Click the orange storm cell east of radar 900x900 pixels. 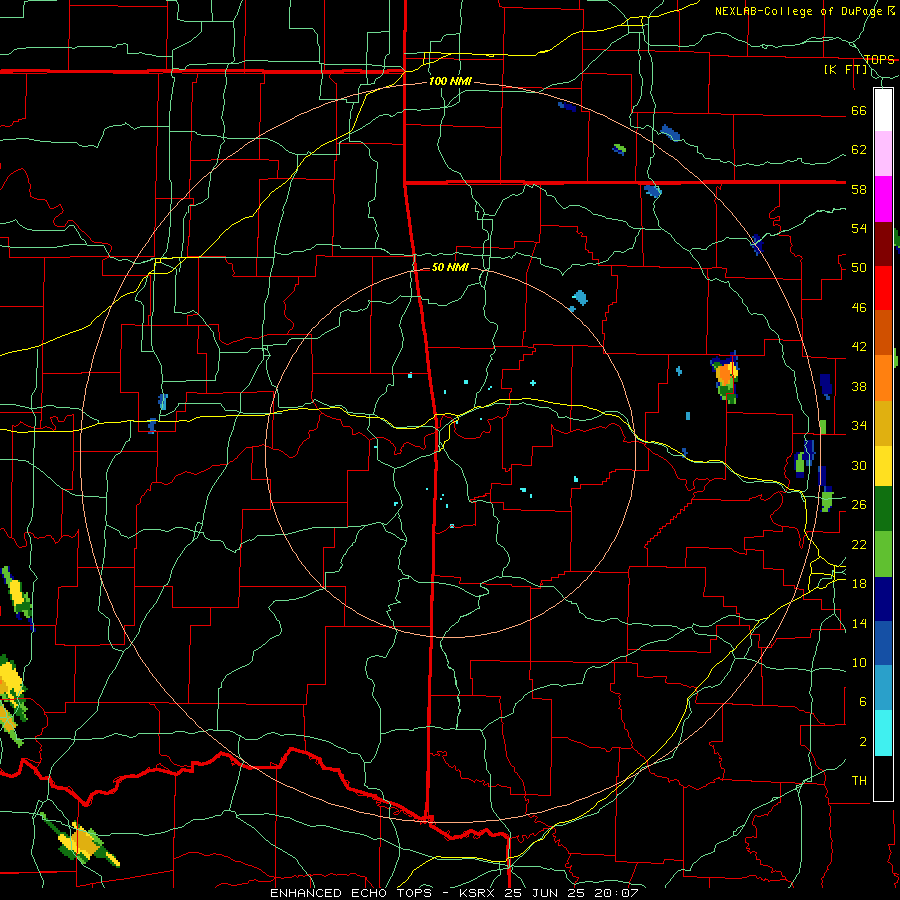[726, 375]
